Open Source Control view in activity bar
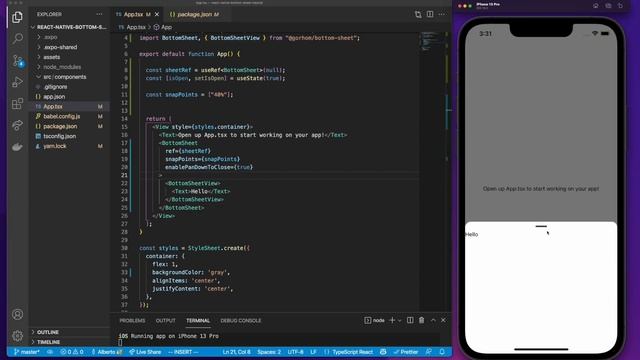This screenshot has height=360, width=640. coord(17,61)
